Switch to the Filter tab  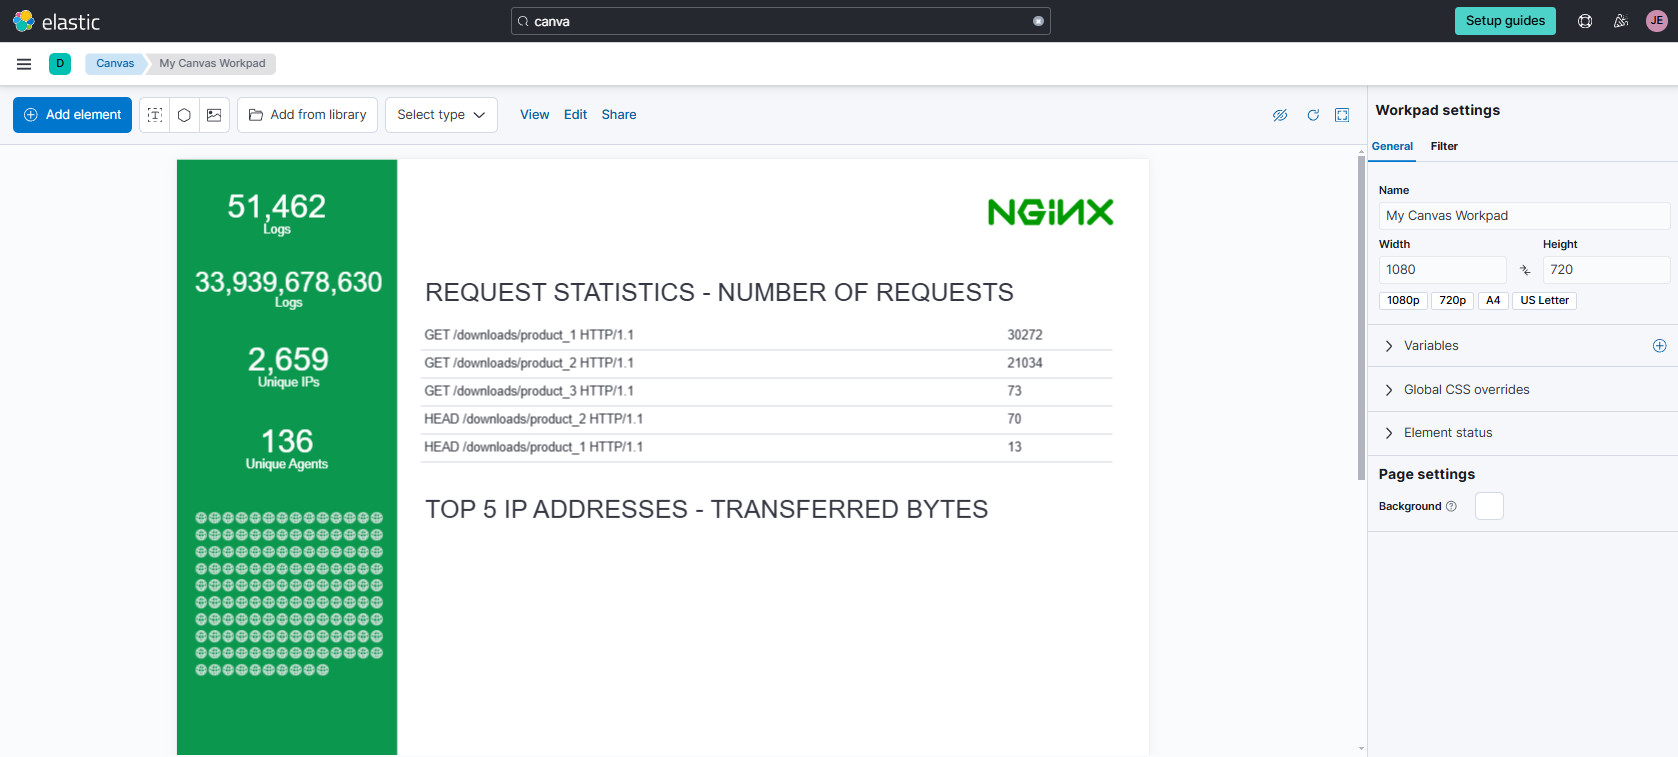pos(1444,146)
